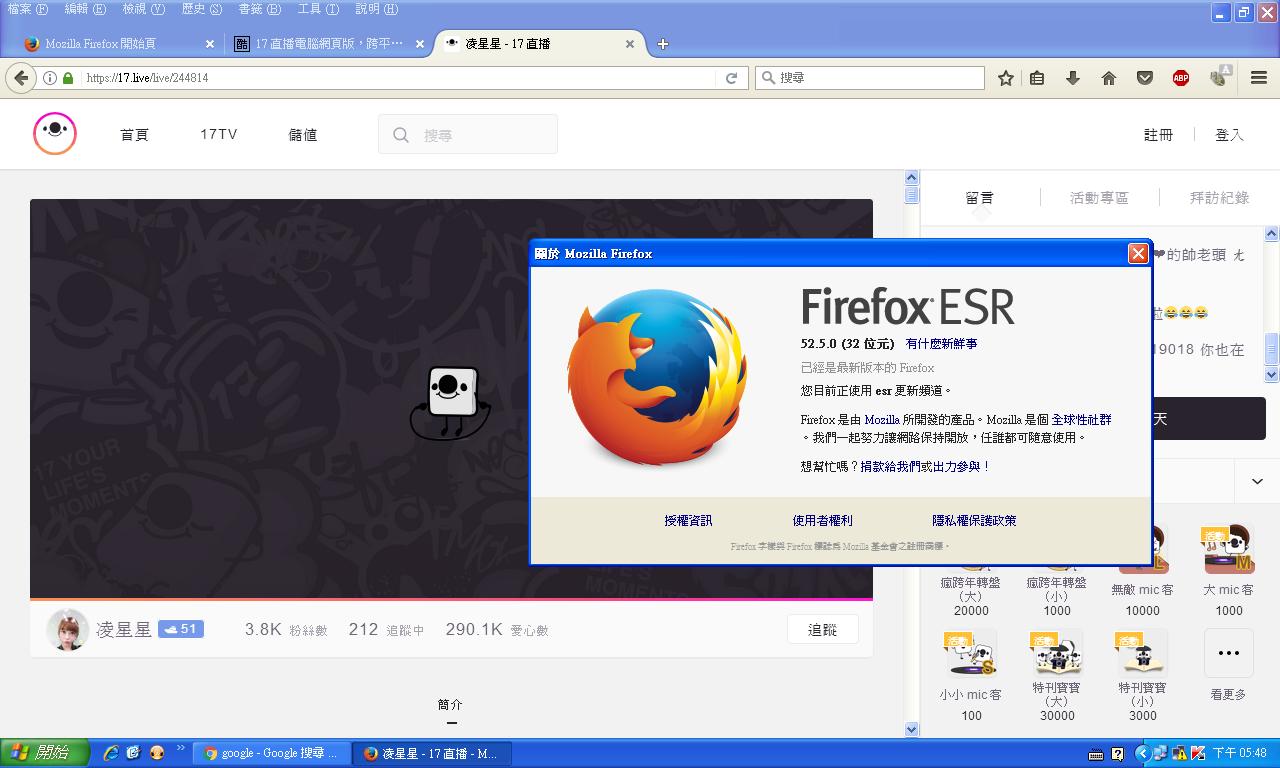Switch to the 17直播電腦網頁版 tab
Screen dimensions: 1280x768
tap(329, 44)
